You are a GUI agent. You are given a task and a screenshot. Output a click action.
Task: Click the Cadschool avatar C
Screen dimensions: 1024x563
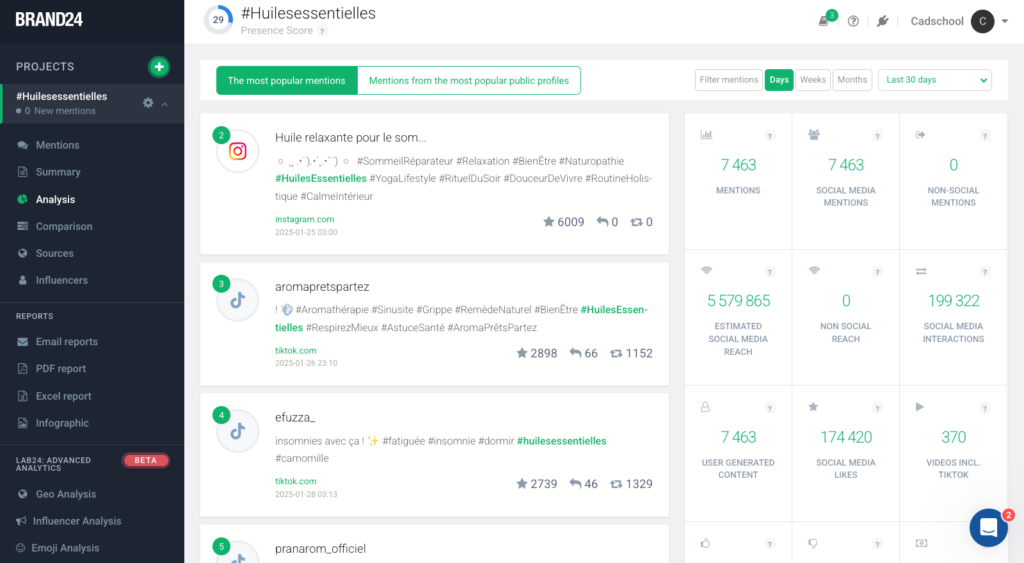(x=982, y=21)
